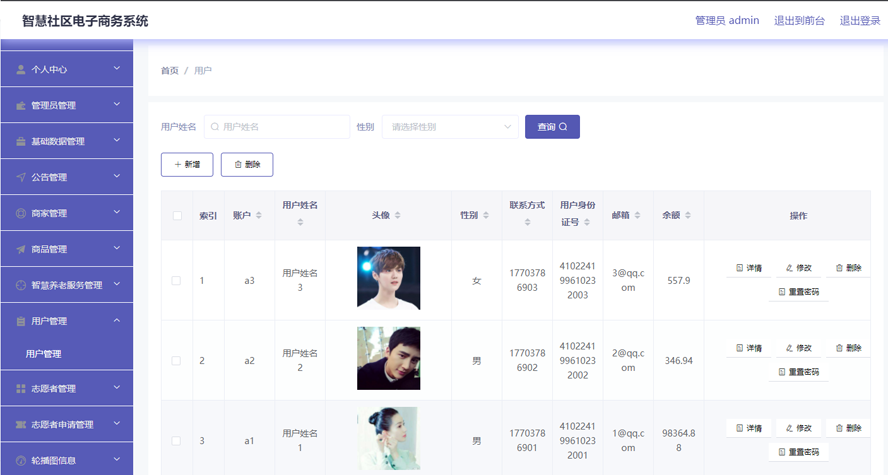Click the sort arrows beside 余额 column
The height and width of the screenshot is (475, 888).
tap(688, 216)
